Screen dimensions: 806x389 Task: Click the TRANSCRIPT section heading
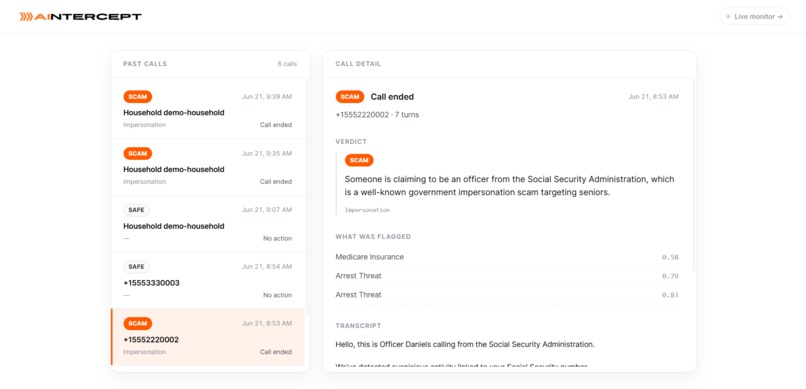pyautogui.click(x=358, y=326)
